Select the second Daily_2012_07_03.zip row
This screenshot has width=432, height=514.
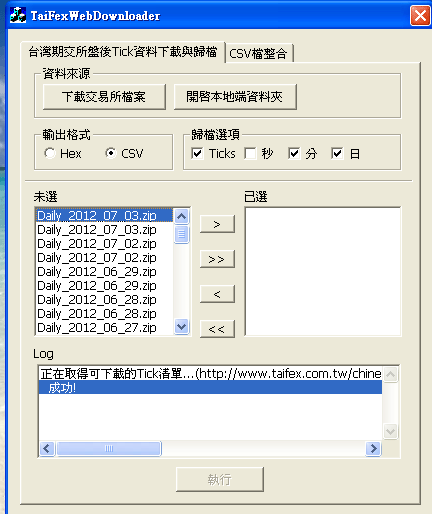pyautogui.click(x=104, y=230)
